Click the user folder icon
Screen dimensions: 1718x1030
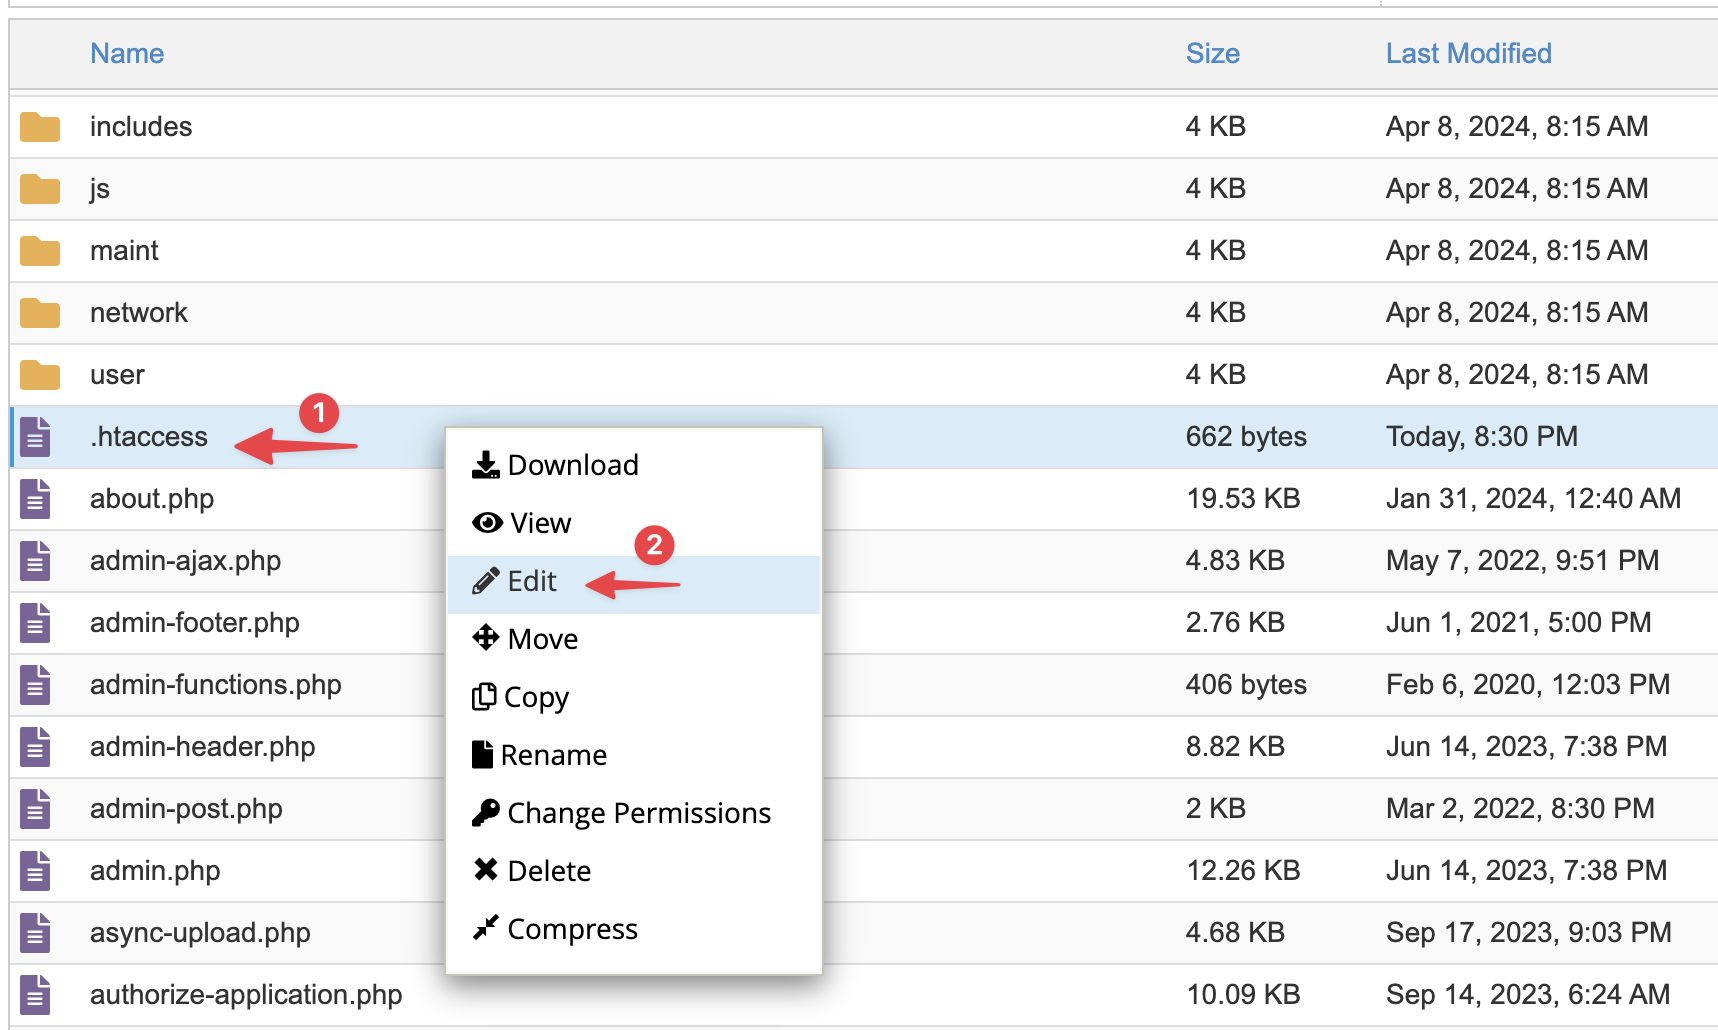pyautogui.click(x=40, y=375)
